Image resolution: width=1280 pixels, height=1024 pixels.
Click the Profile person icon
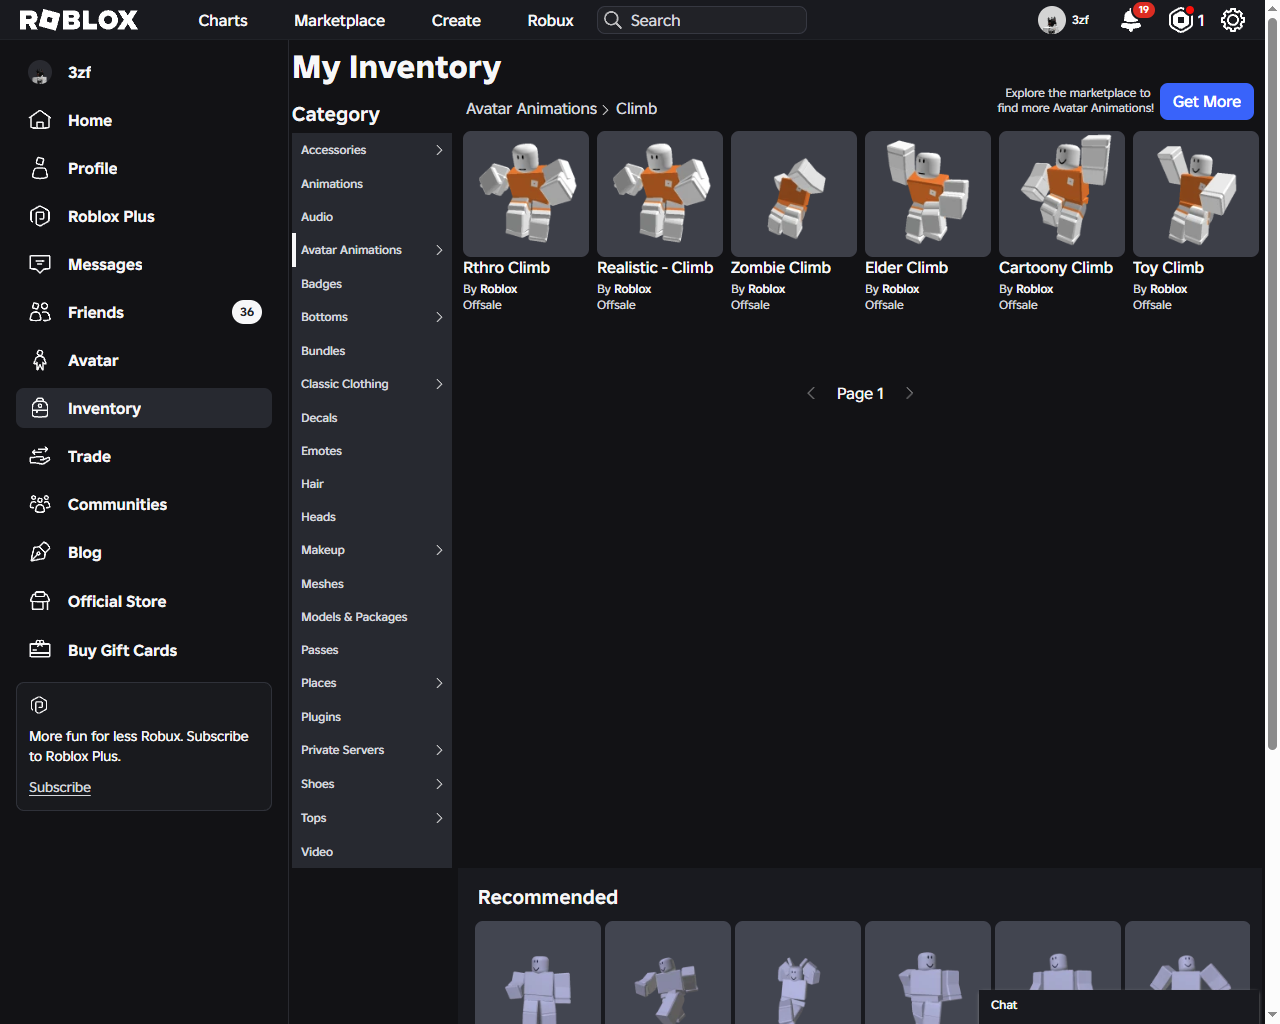coord(40,168)
